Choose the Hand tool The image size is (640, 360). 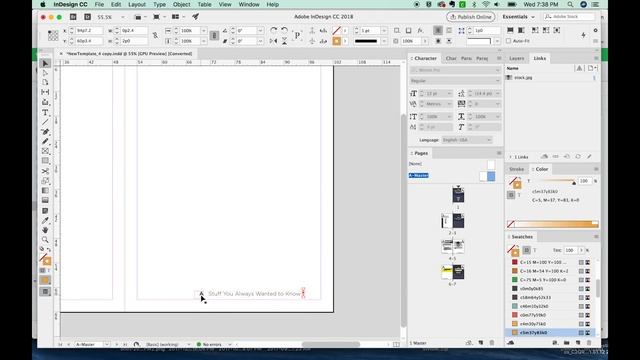point(45,230)
